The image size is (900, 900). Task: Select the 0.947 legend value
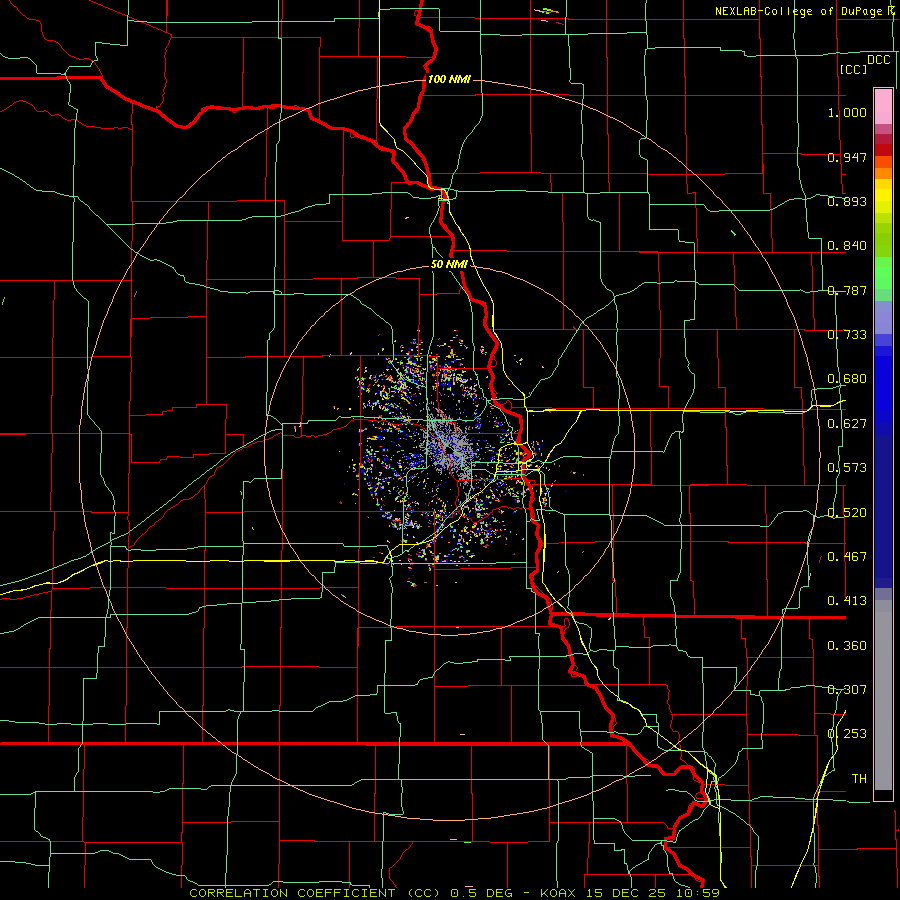[847, 157]
